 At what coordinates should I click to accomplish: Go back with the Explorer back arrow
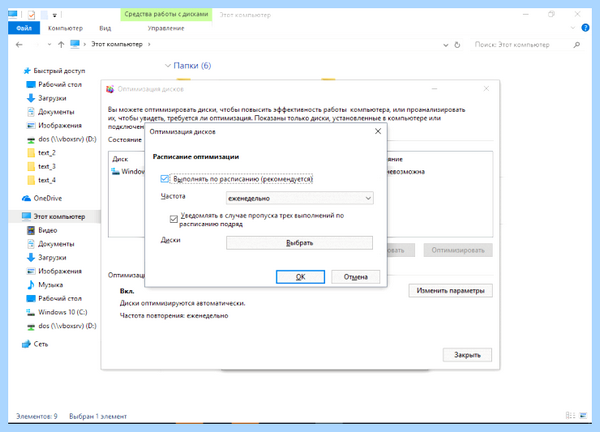click(19, 44)
